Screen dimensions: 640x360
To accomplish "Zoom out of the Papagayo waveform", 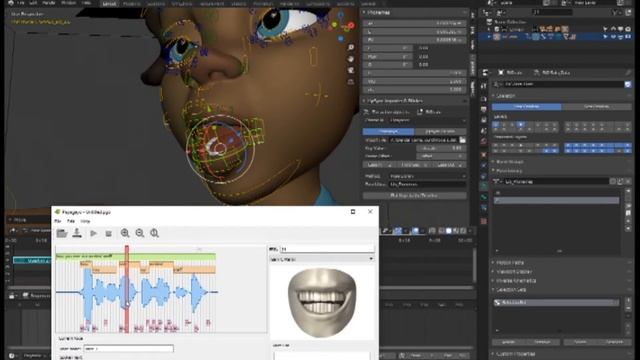I will click(140, 233).
